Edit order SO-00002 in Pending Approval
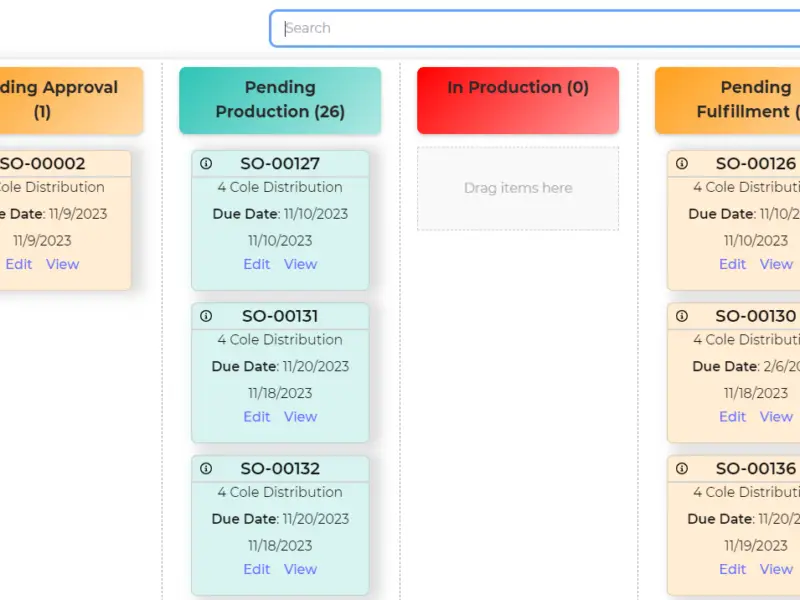 [x=19, y=264]
